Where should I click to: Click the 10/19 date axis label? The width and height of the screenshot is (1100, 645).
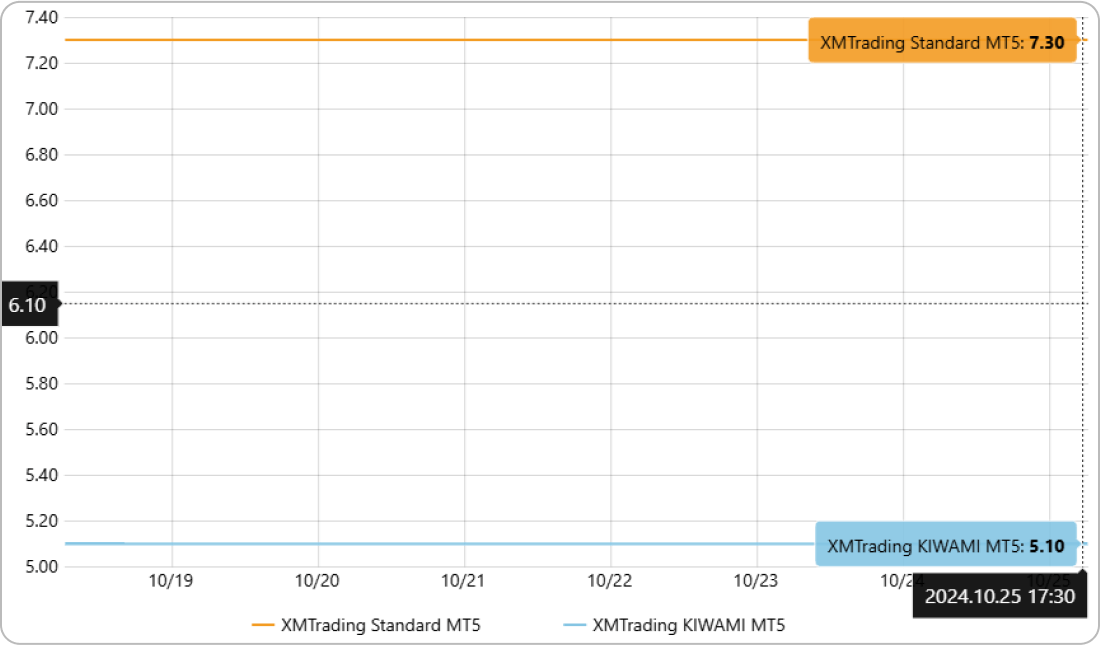[172, 581]
